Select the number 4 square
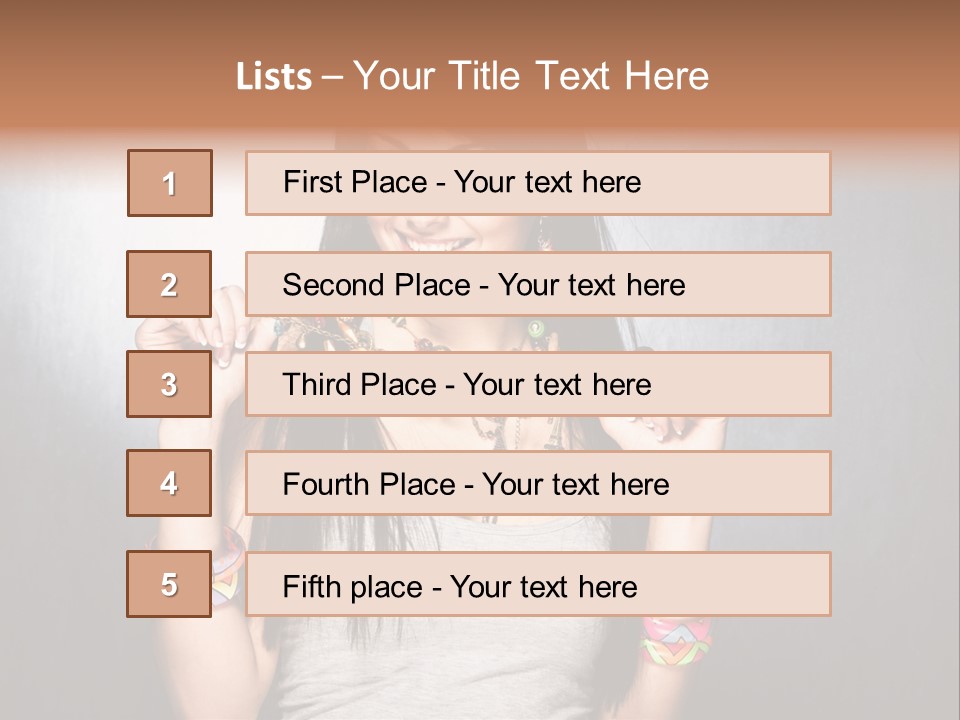The image size is (960, 720). tap(169, 484)
